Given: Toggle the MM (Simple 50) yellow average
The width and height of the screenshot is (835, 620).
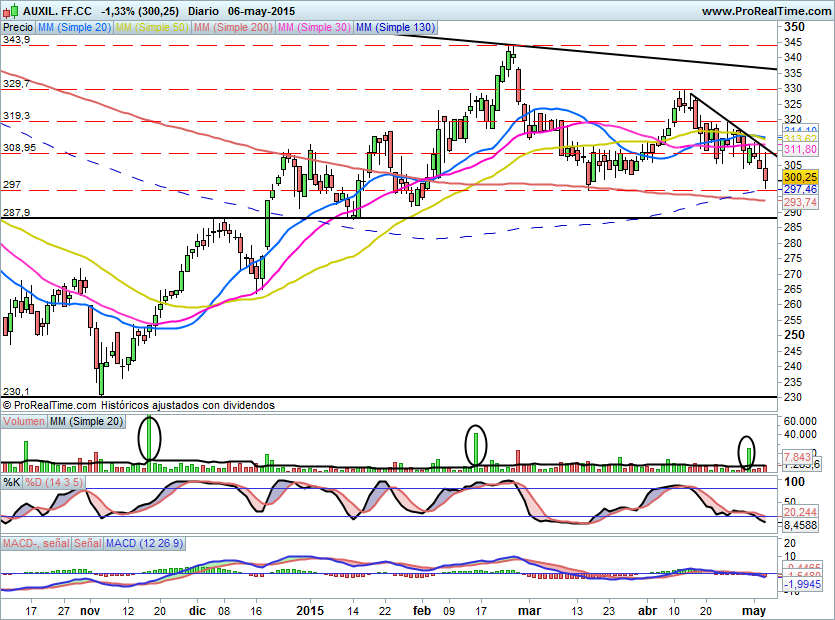Looking at the screenshot, I should pyautogui.click(x=151, y=28).
